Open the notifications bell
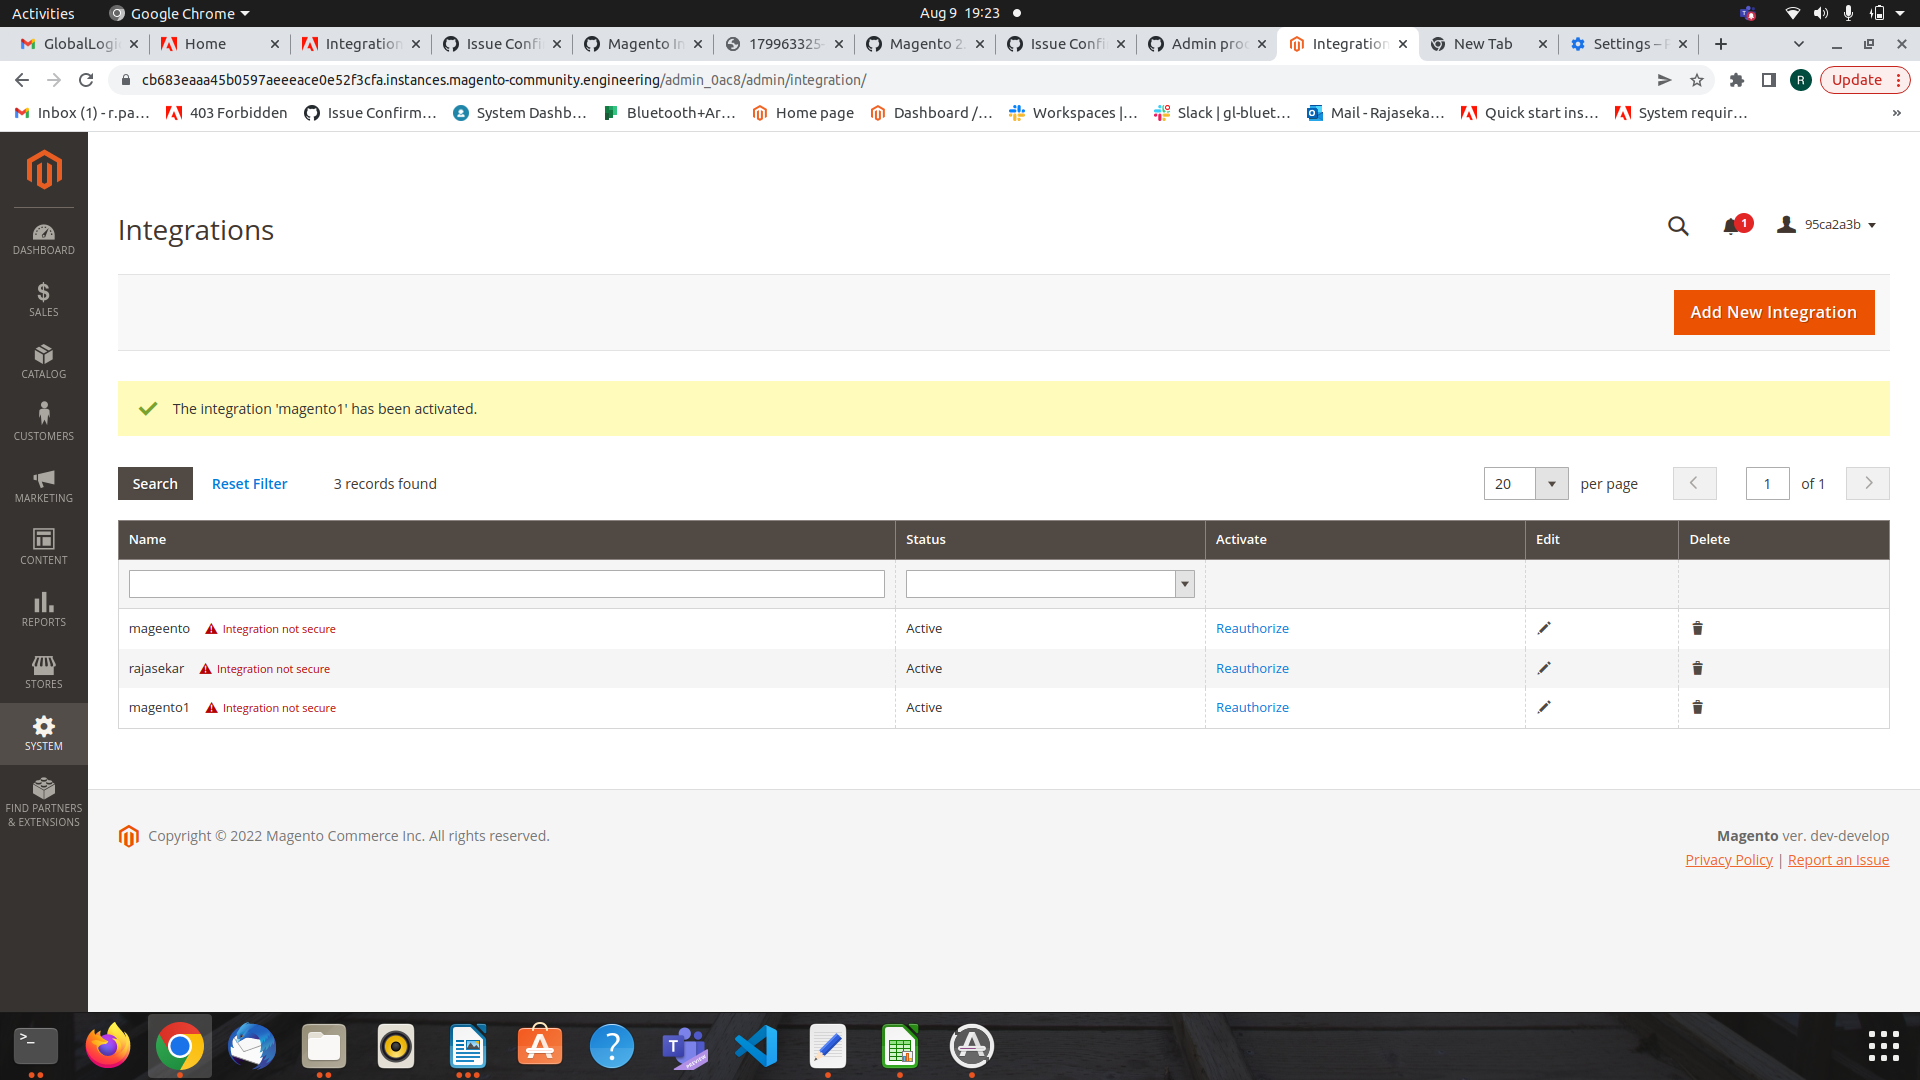 click(x=1733, y=225)
